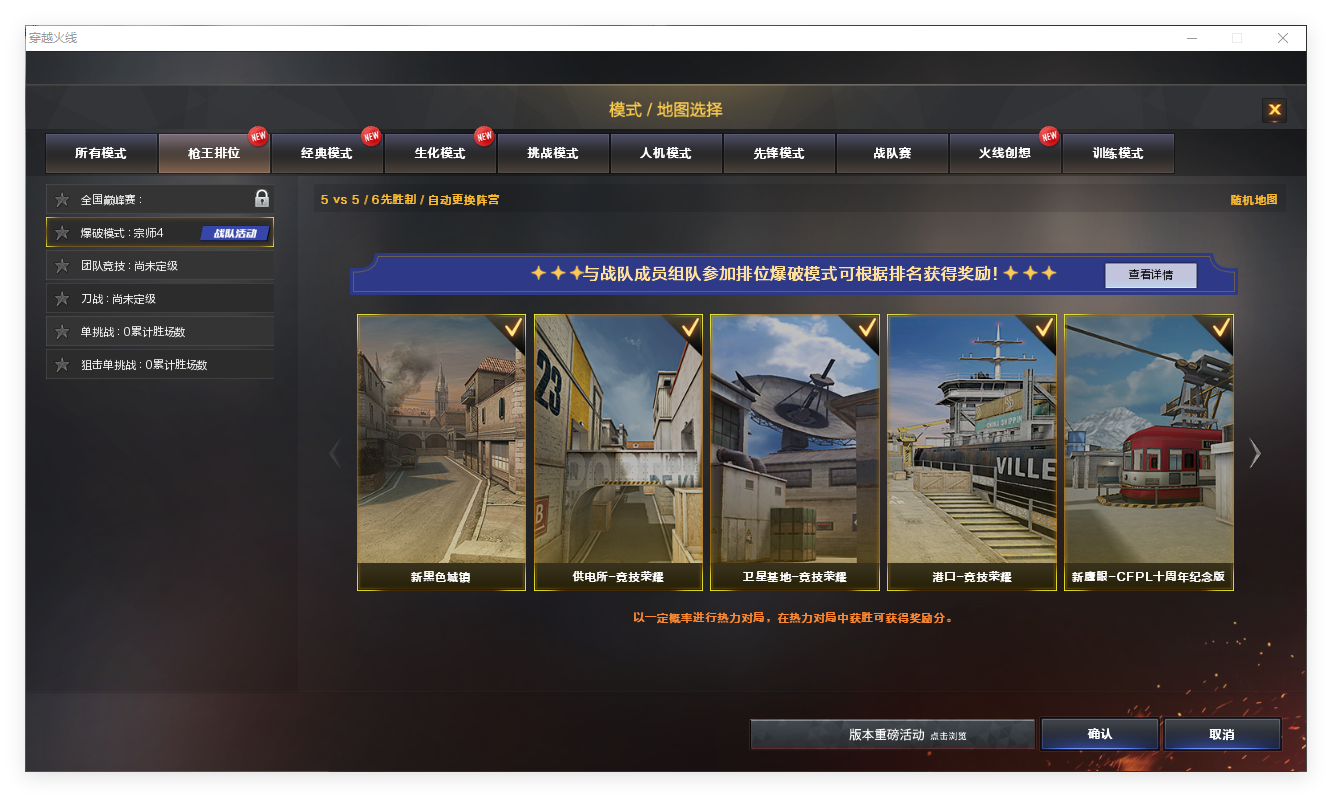Click the NEW badge on 火线创想 tab
Image resolution: width=1332 pixels, height=797 pixels.
coord(1048,137)
